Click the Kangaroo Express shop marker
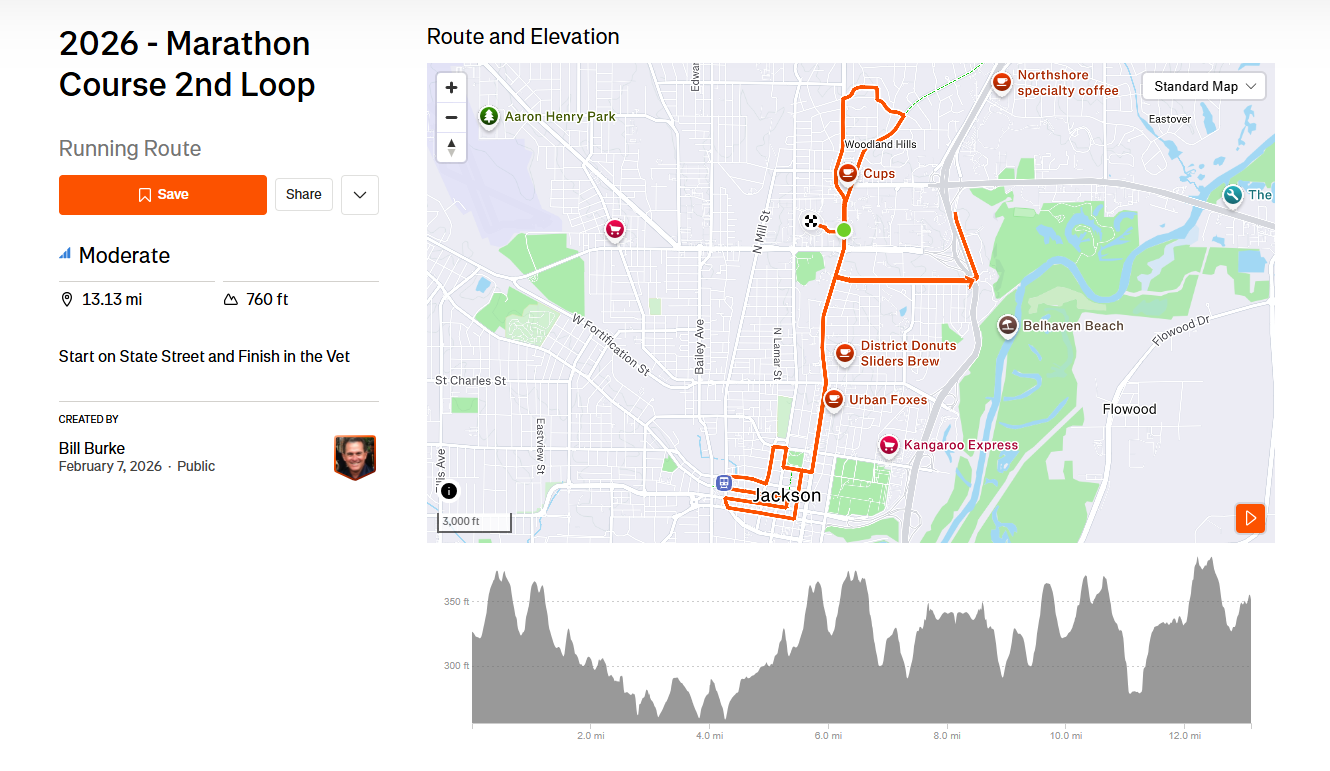 click(x=888, y=445)
